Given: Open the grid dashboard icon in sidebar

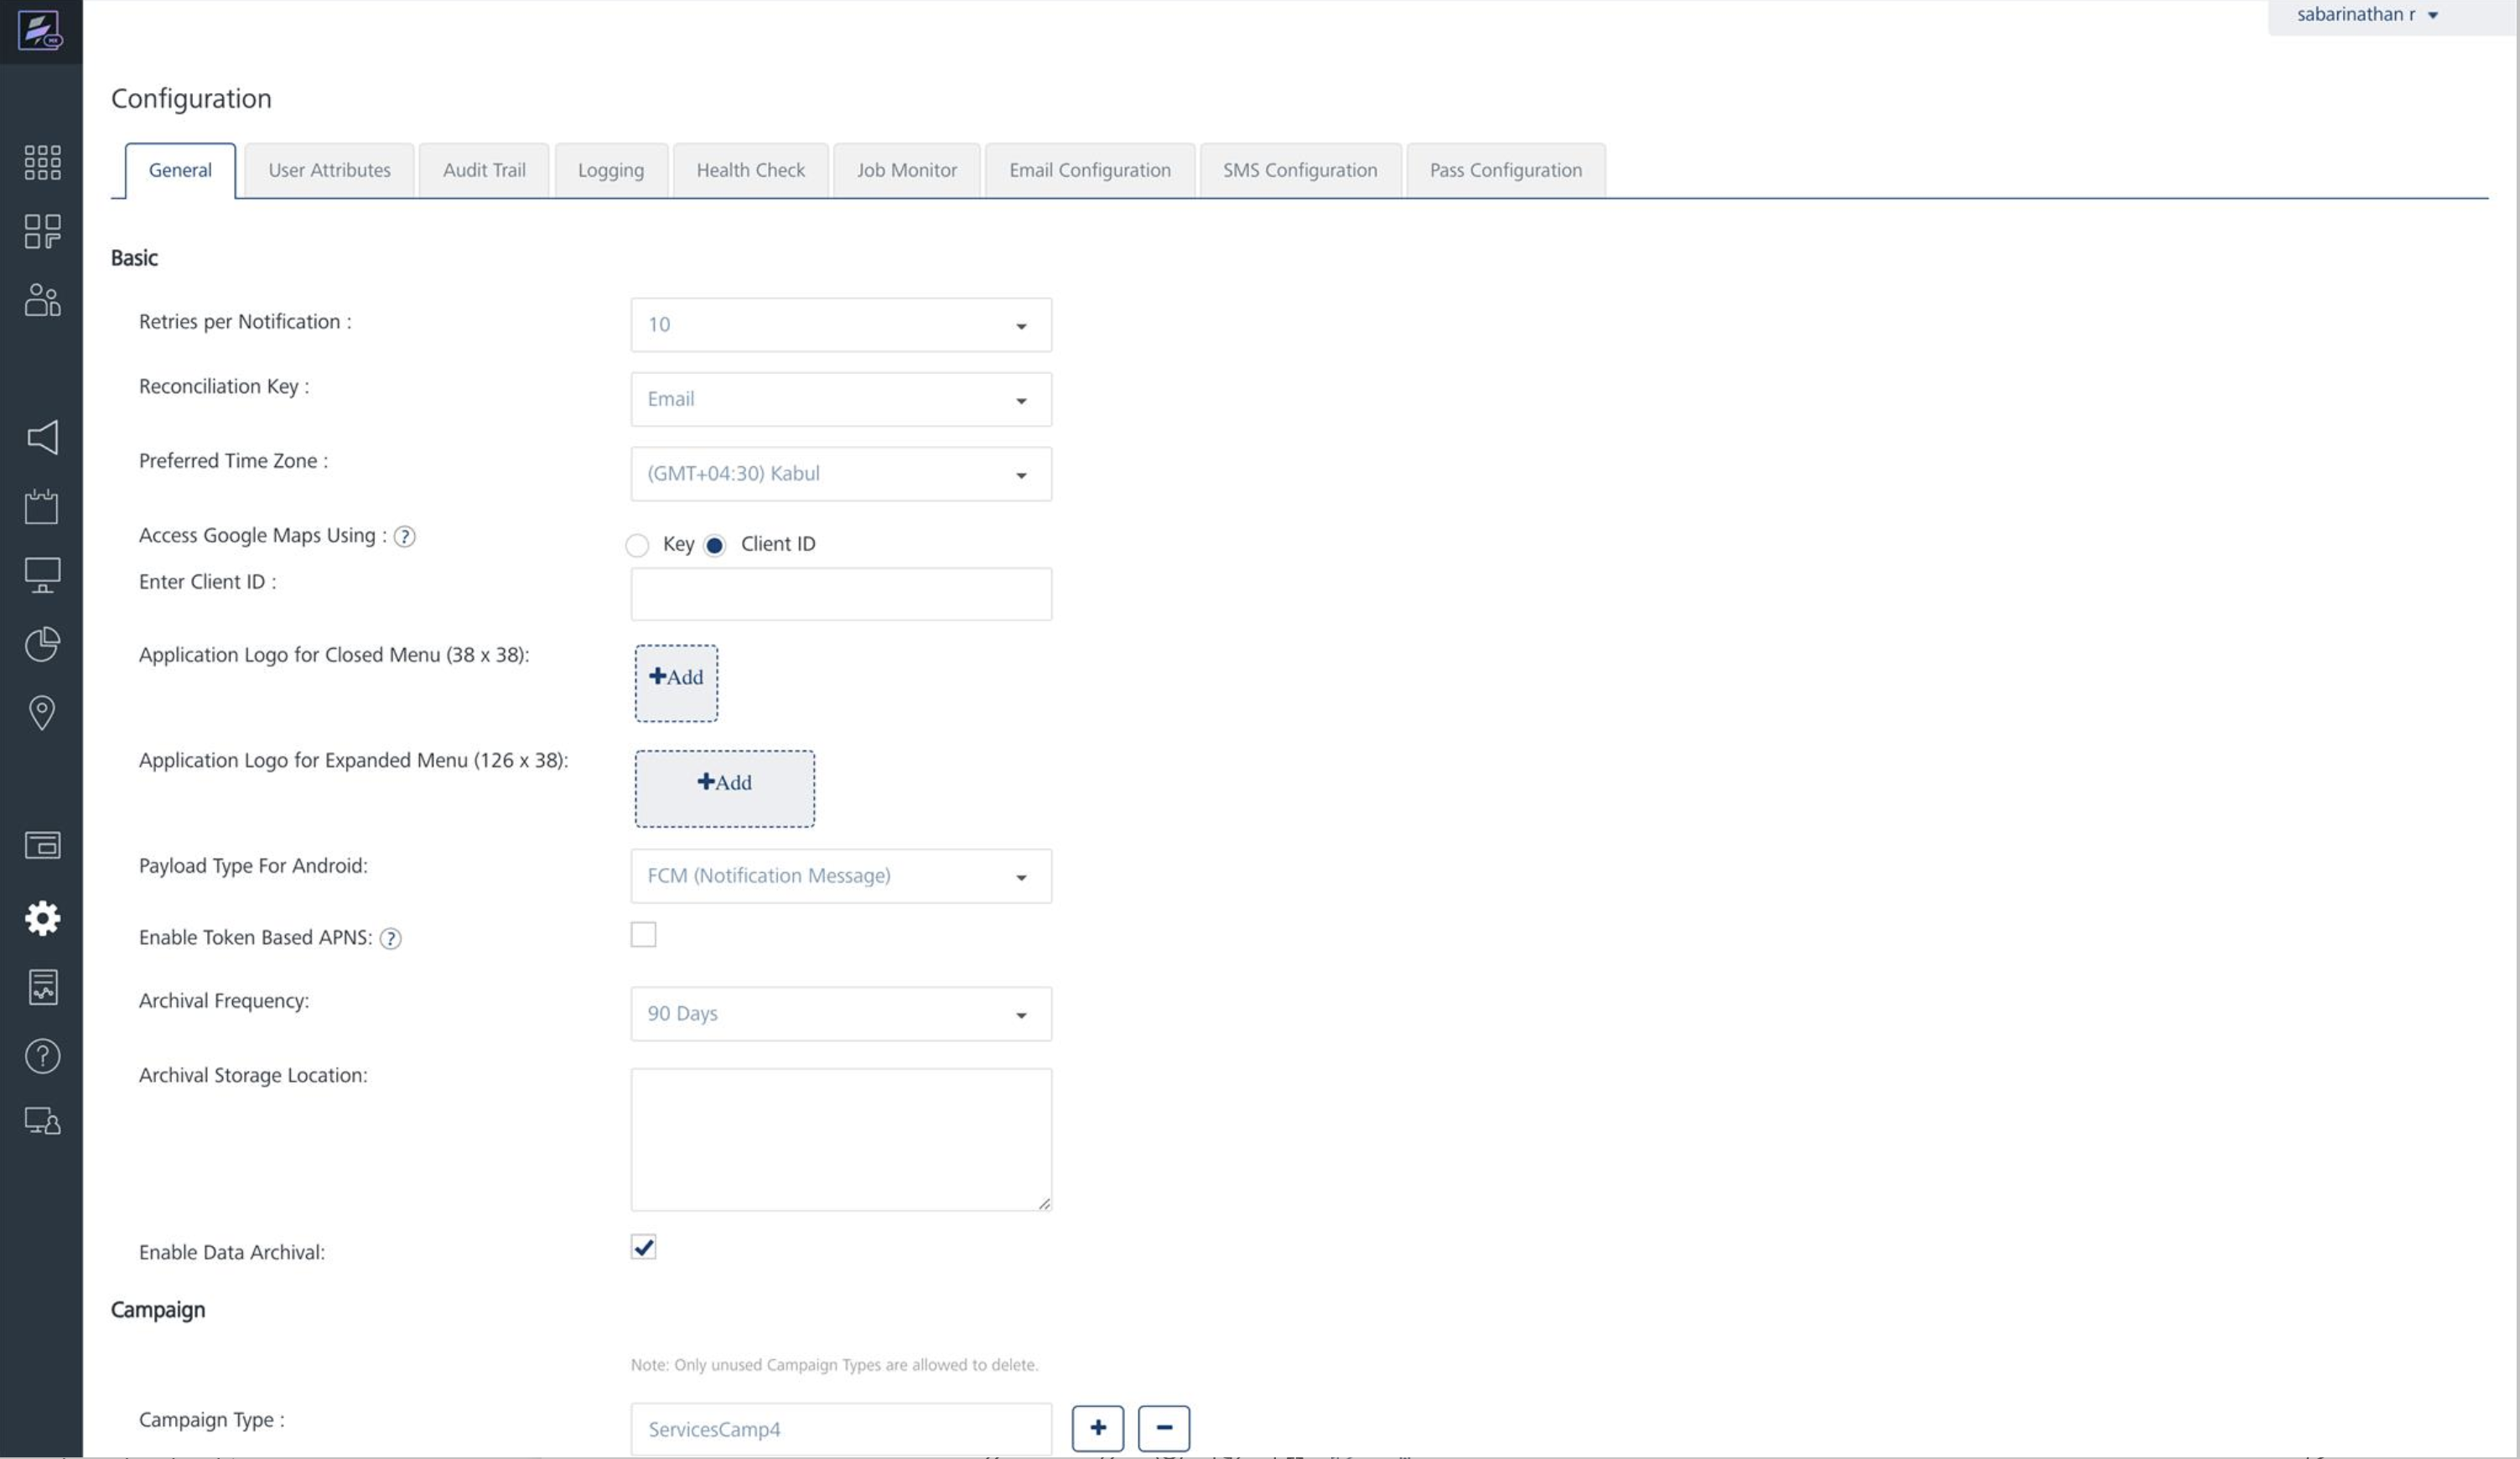Looking at the screenshot, I should (x=42, y=162).
